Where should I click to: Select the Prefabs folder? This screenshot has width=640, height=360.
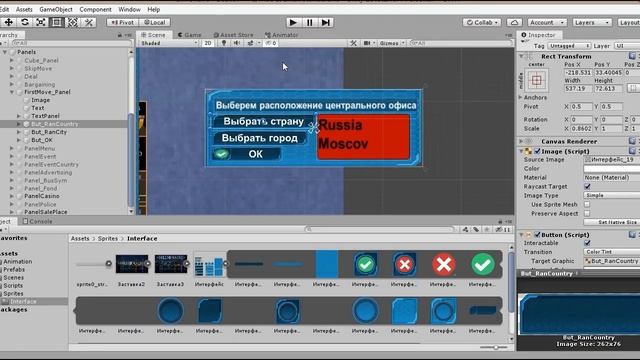click(14, 269)
